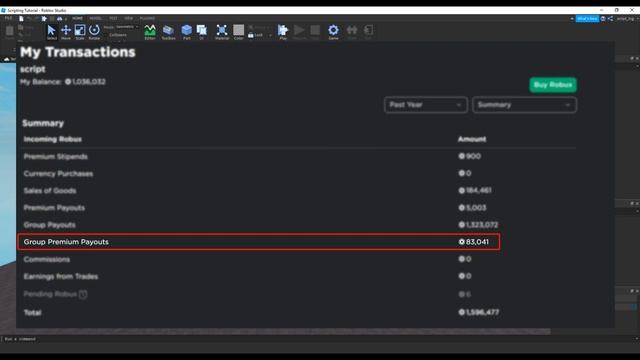
Task: Choose the Scale tool
Action: pyautogui.click(x=80, y=32)
